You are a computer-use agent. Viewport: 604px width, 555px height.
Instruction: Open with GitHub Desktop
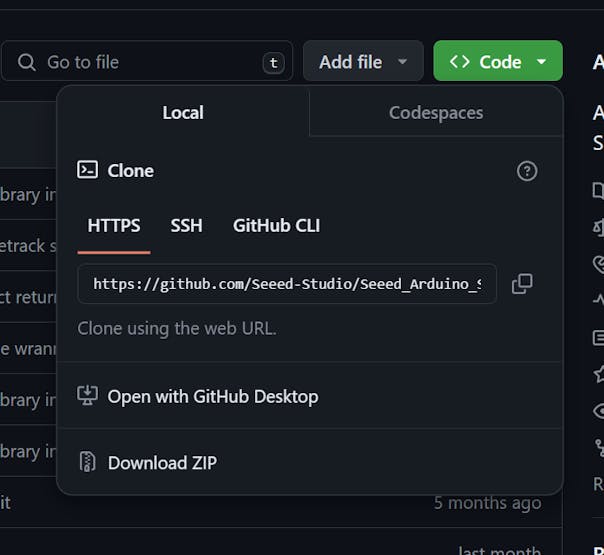[212, 396]
